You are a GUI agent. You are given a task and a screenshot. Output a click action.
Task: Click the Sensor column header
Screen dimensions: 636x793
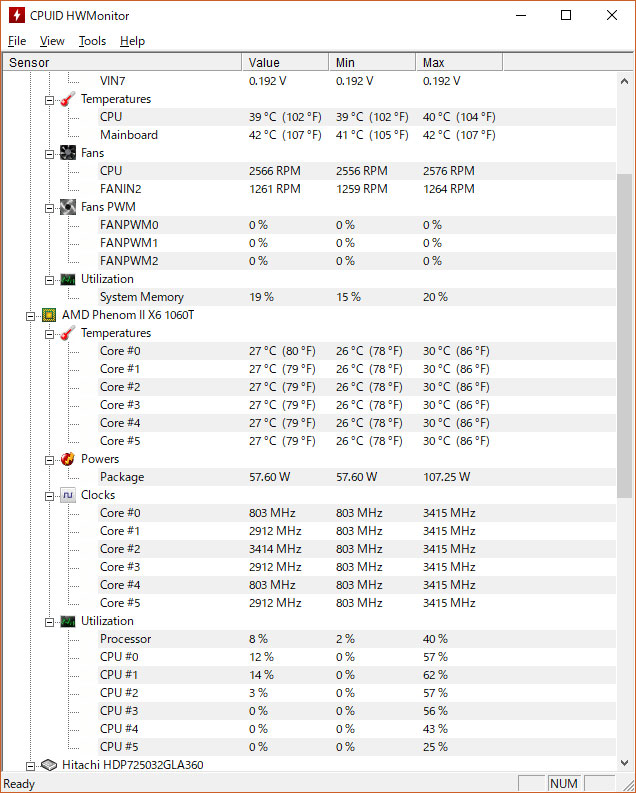coord(122,62)
